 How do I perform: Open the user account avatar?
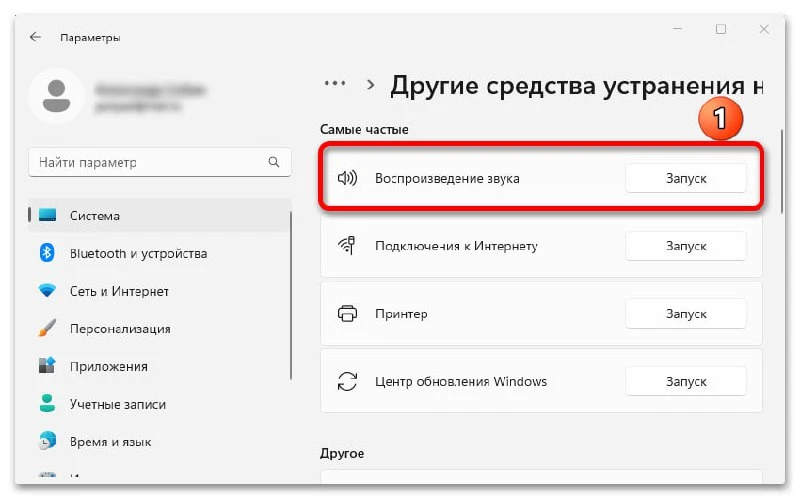tap(56, 96)
